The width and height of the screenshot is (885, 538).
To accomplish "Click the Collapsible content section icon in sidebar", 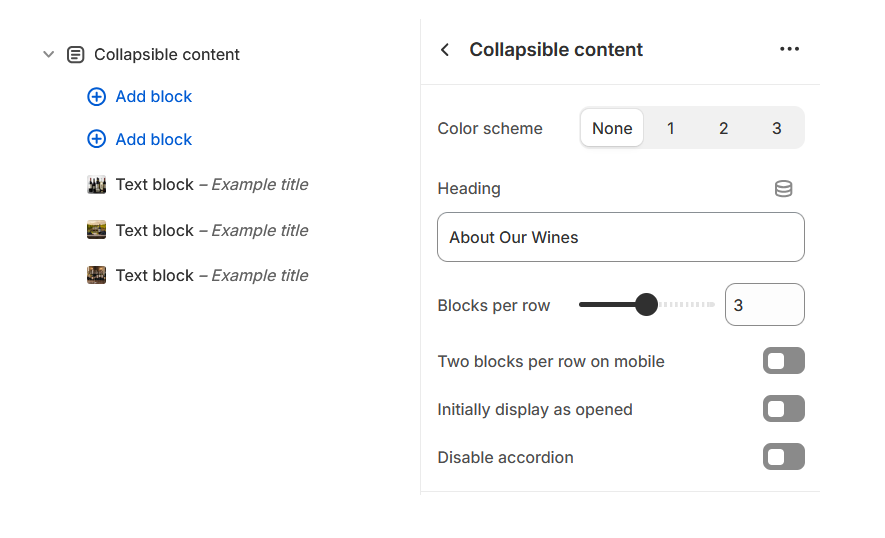I will [76, 55].
